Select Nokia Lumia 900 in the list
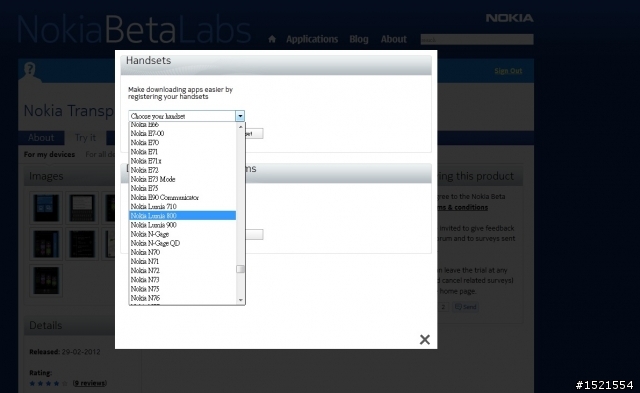Screen dimensions: 640x393 tap(182, 225)
